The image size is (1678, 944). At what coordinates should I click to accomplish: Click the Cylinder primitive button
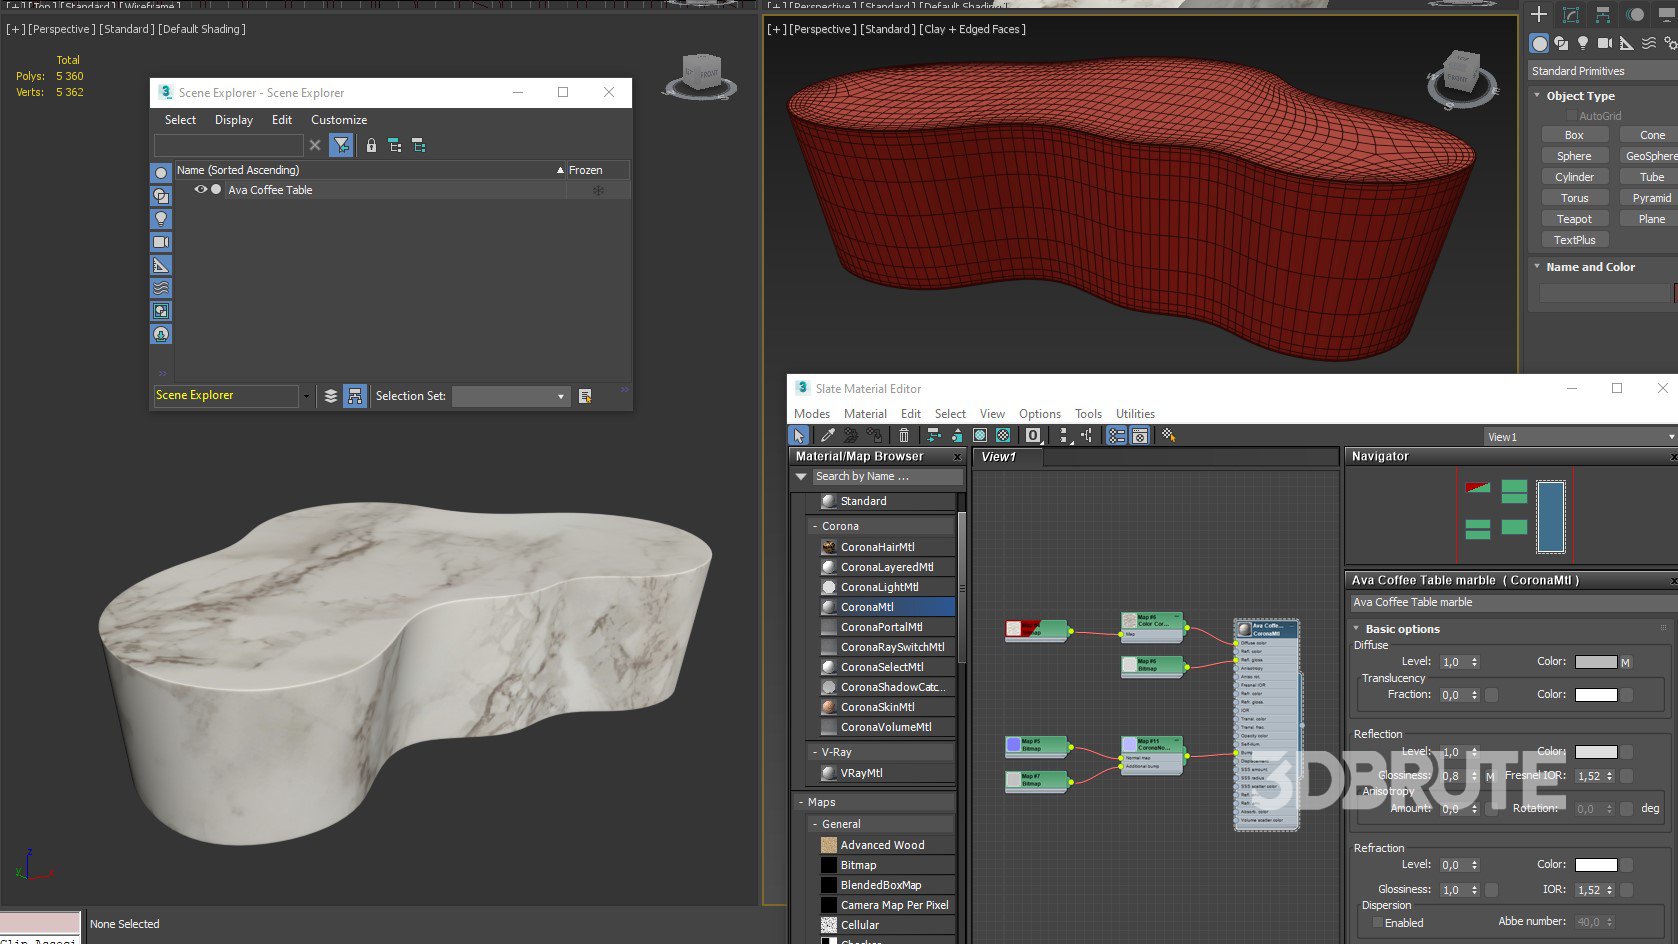click(1573, 177)
